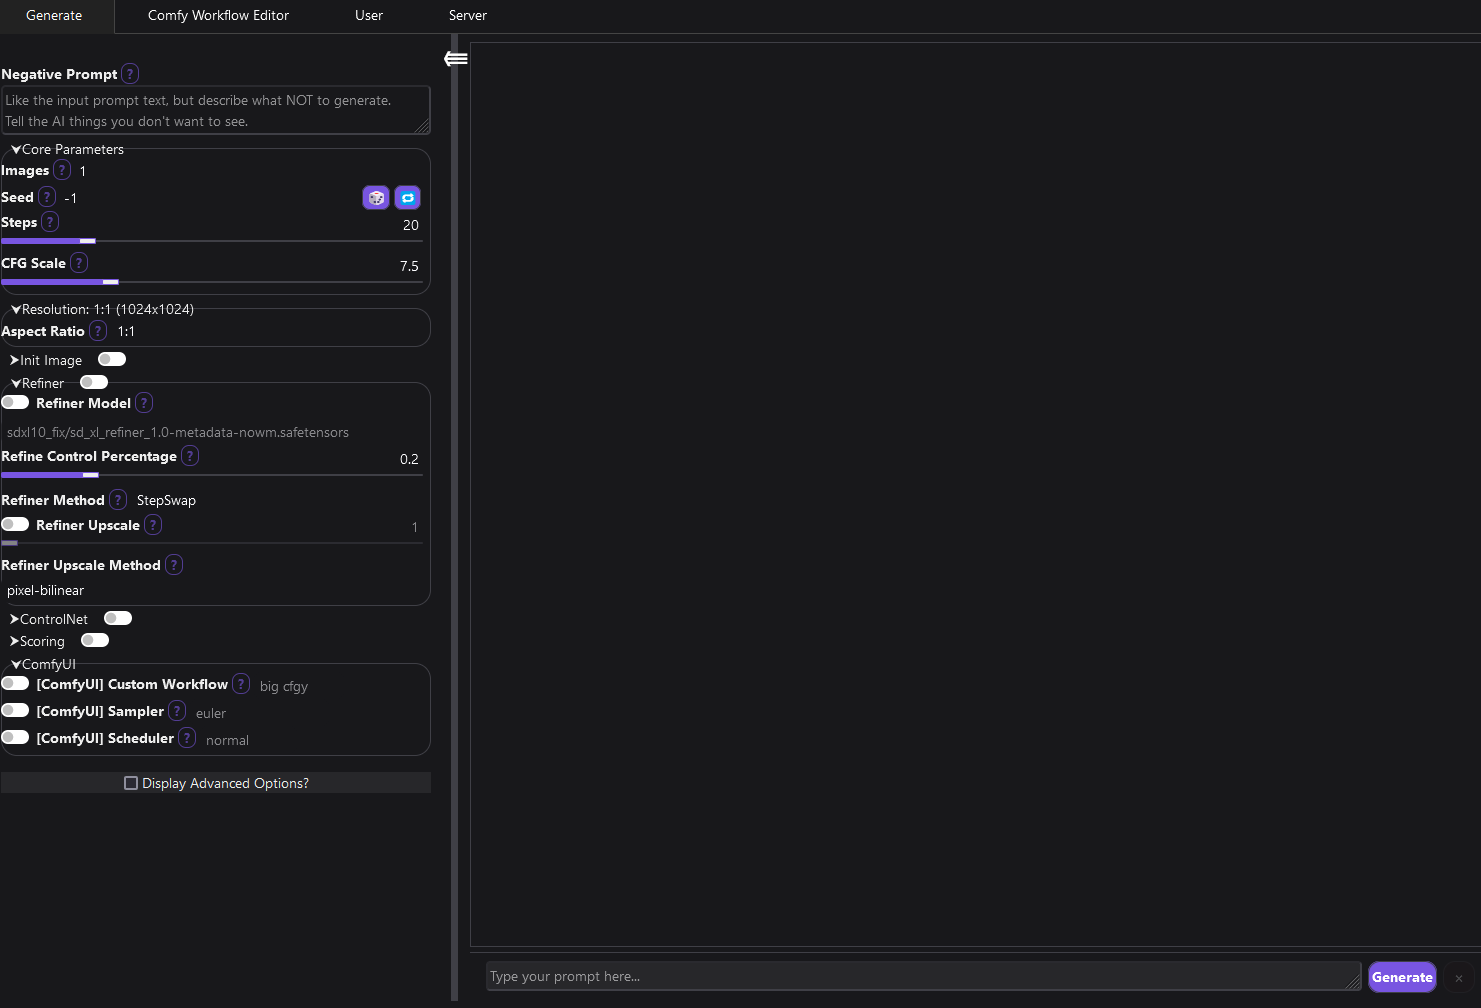1481x1008 pixels.
Task: Open the Seed help question mark
Action: [46, 197]
